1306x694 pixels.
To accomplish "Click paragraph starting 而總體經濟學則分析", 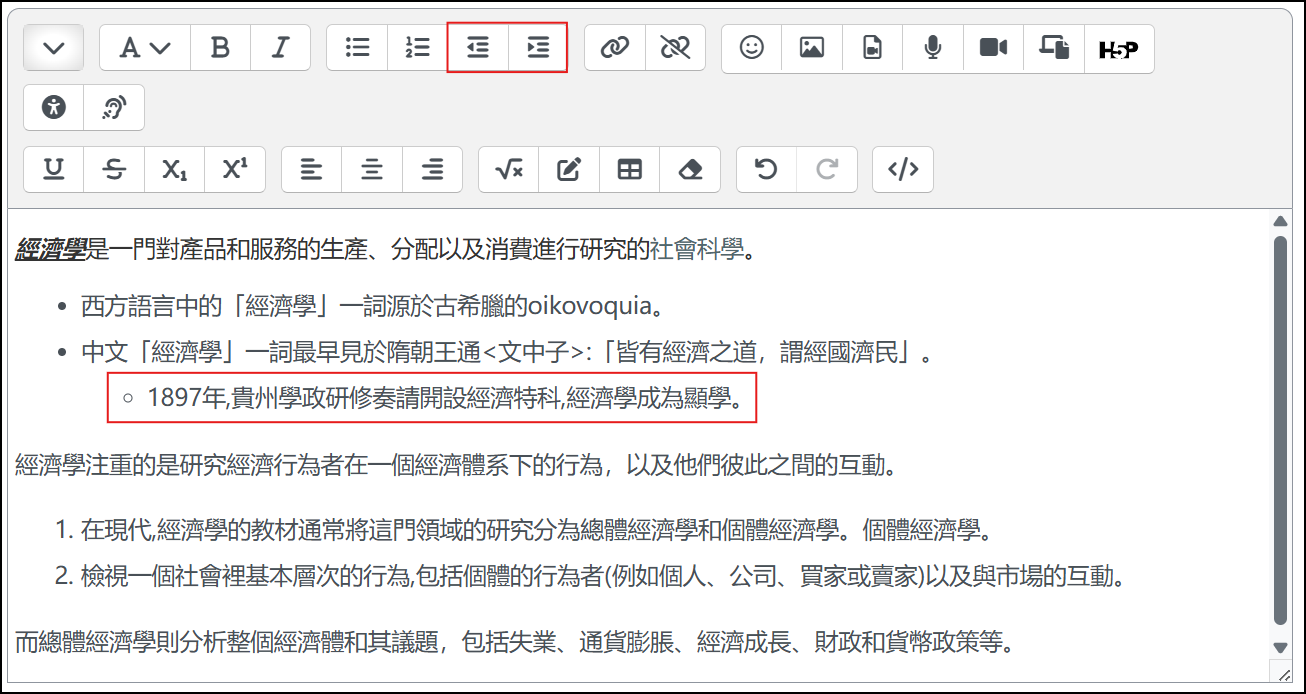I will click(515, 641).
